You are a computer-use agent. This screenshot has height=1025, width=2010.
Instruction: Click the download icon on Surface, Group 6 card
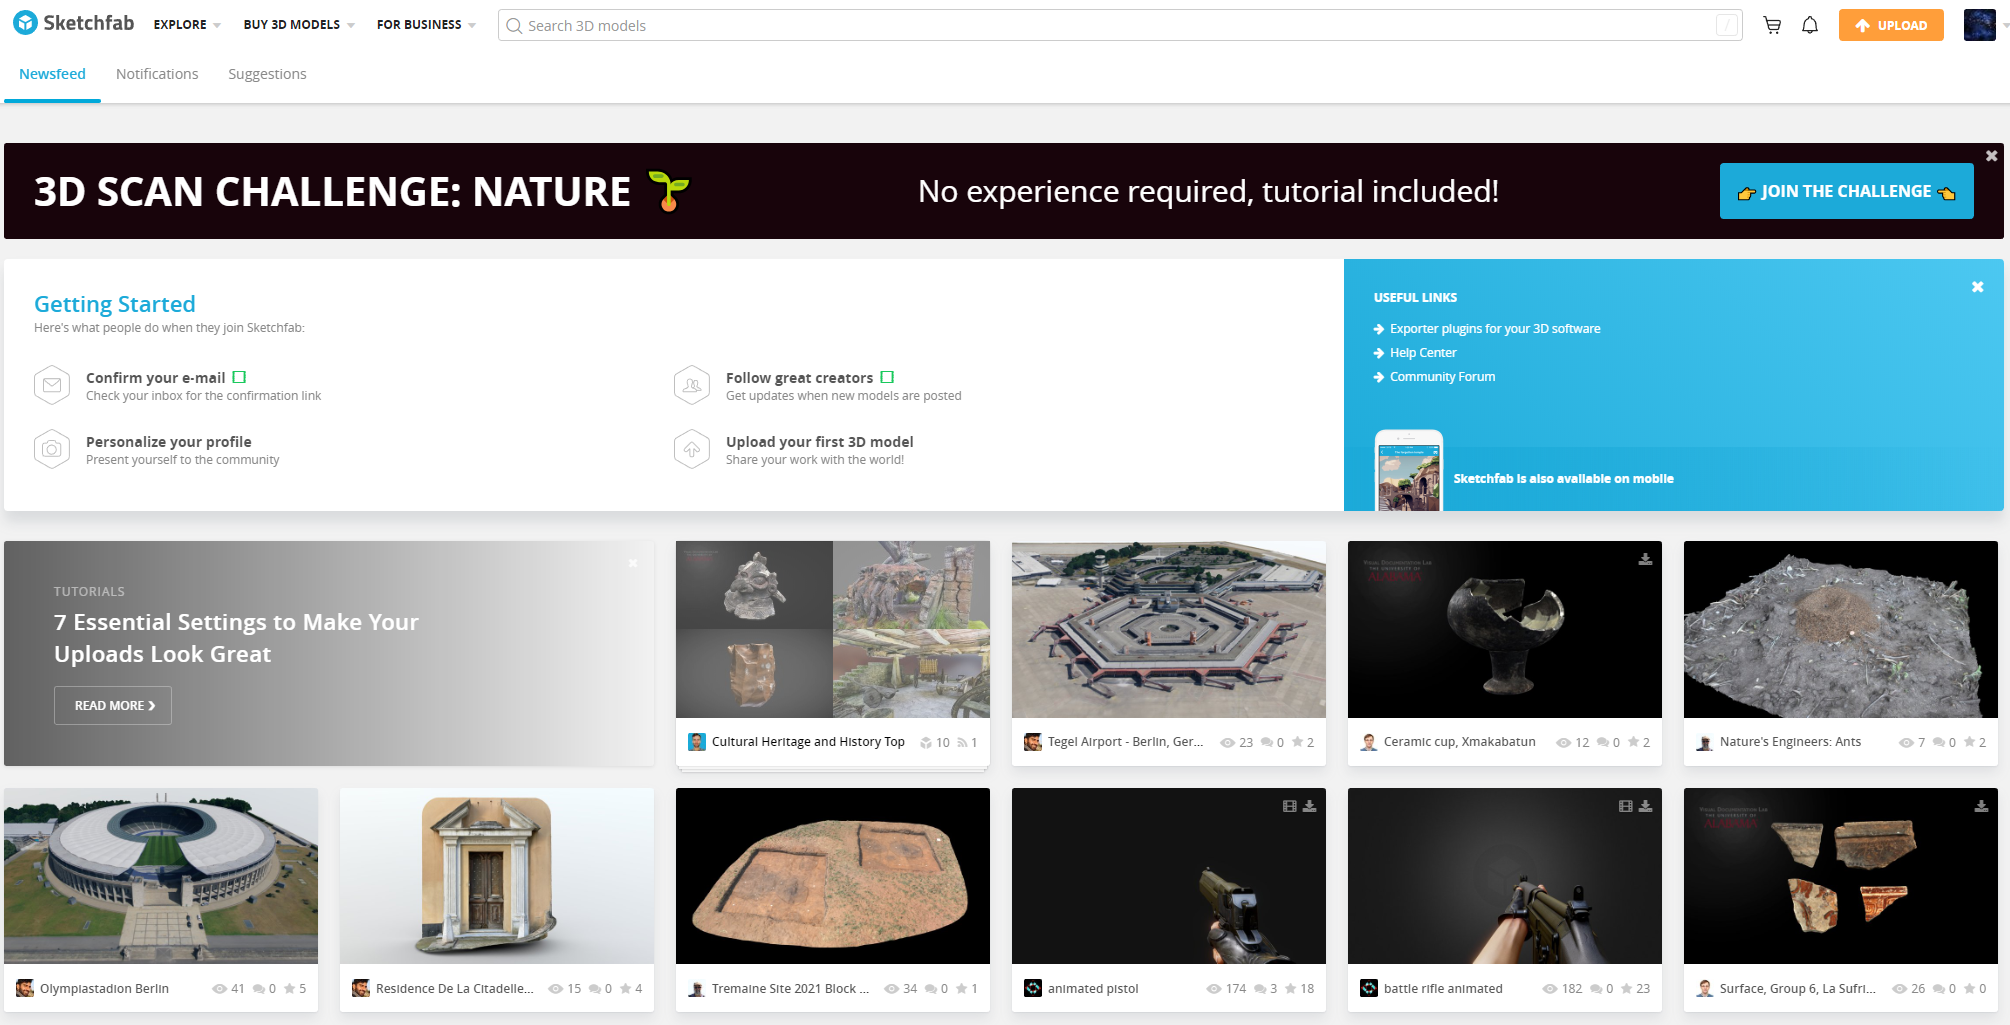[1981, 806]
